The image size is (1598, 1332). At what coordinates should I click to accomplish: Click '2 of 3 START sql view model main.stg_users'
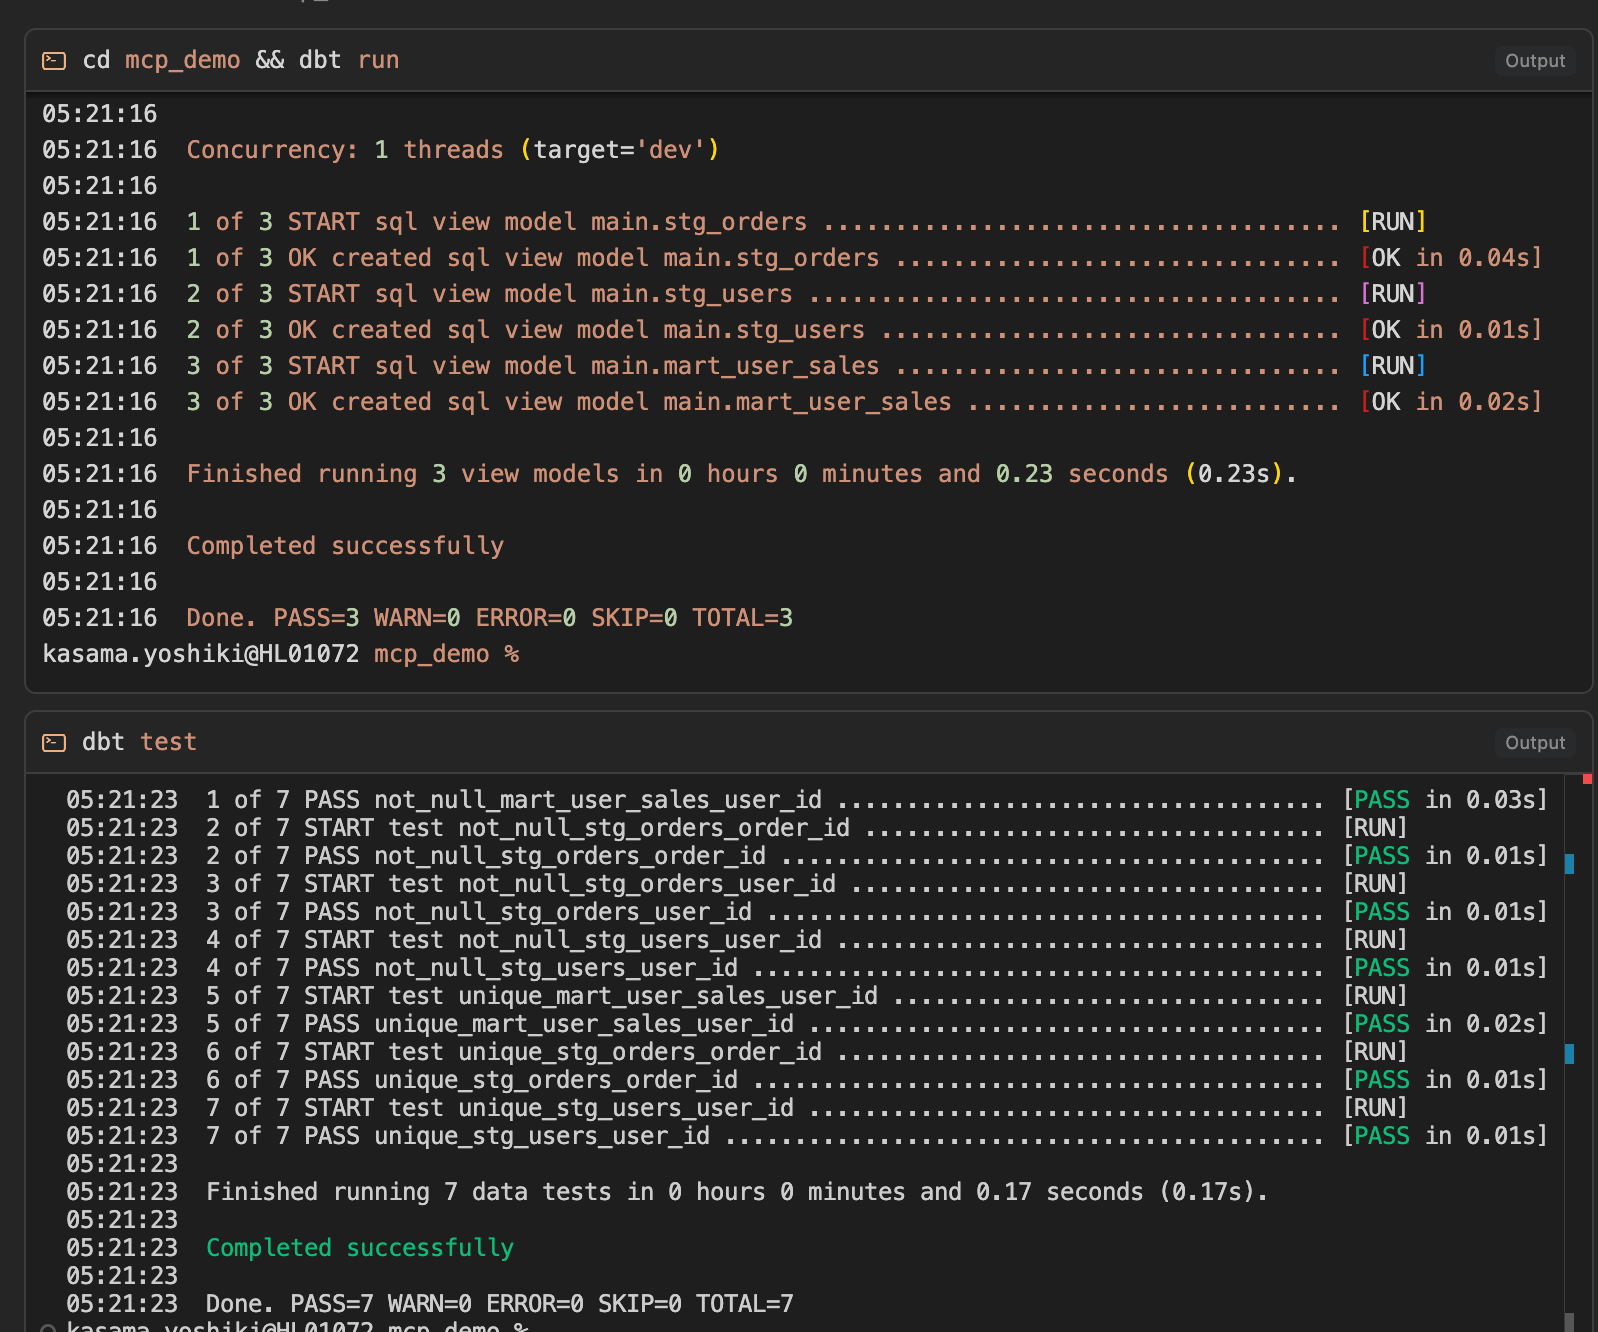(x=489, y=294)
